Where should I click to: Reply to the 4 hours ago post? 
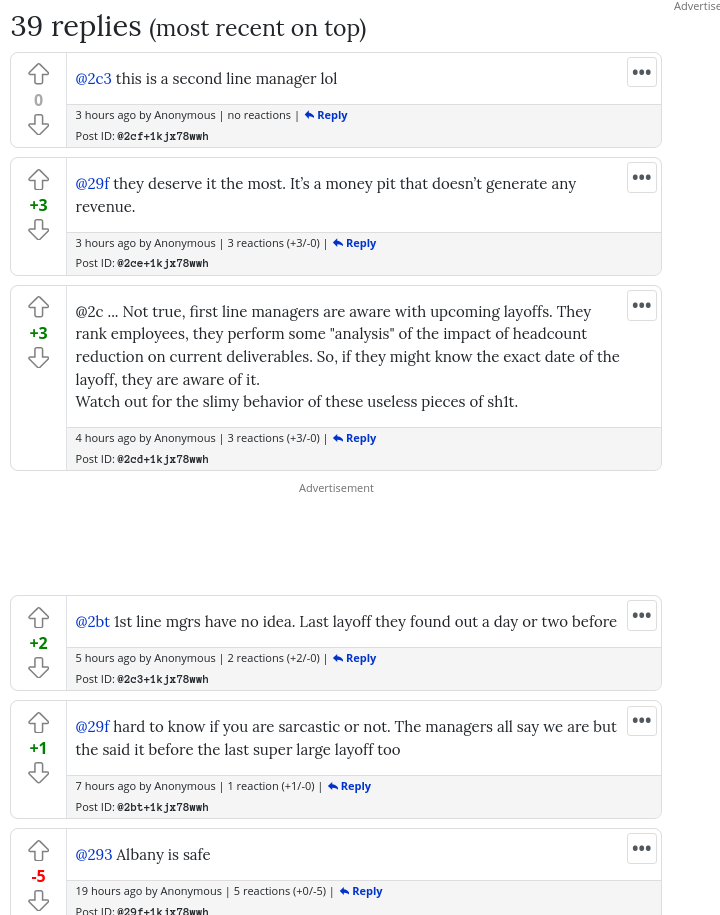coord(355,438)
